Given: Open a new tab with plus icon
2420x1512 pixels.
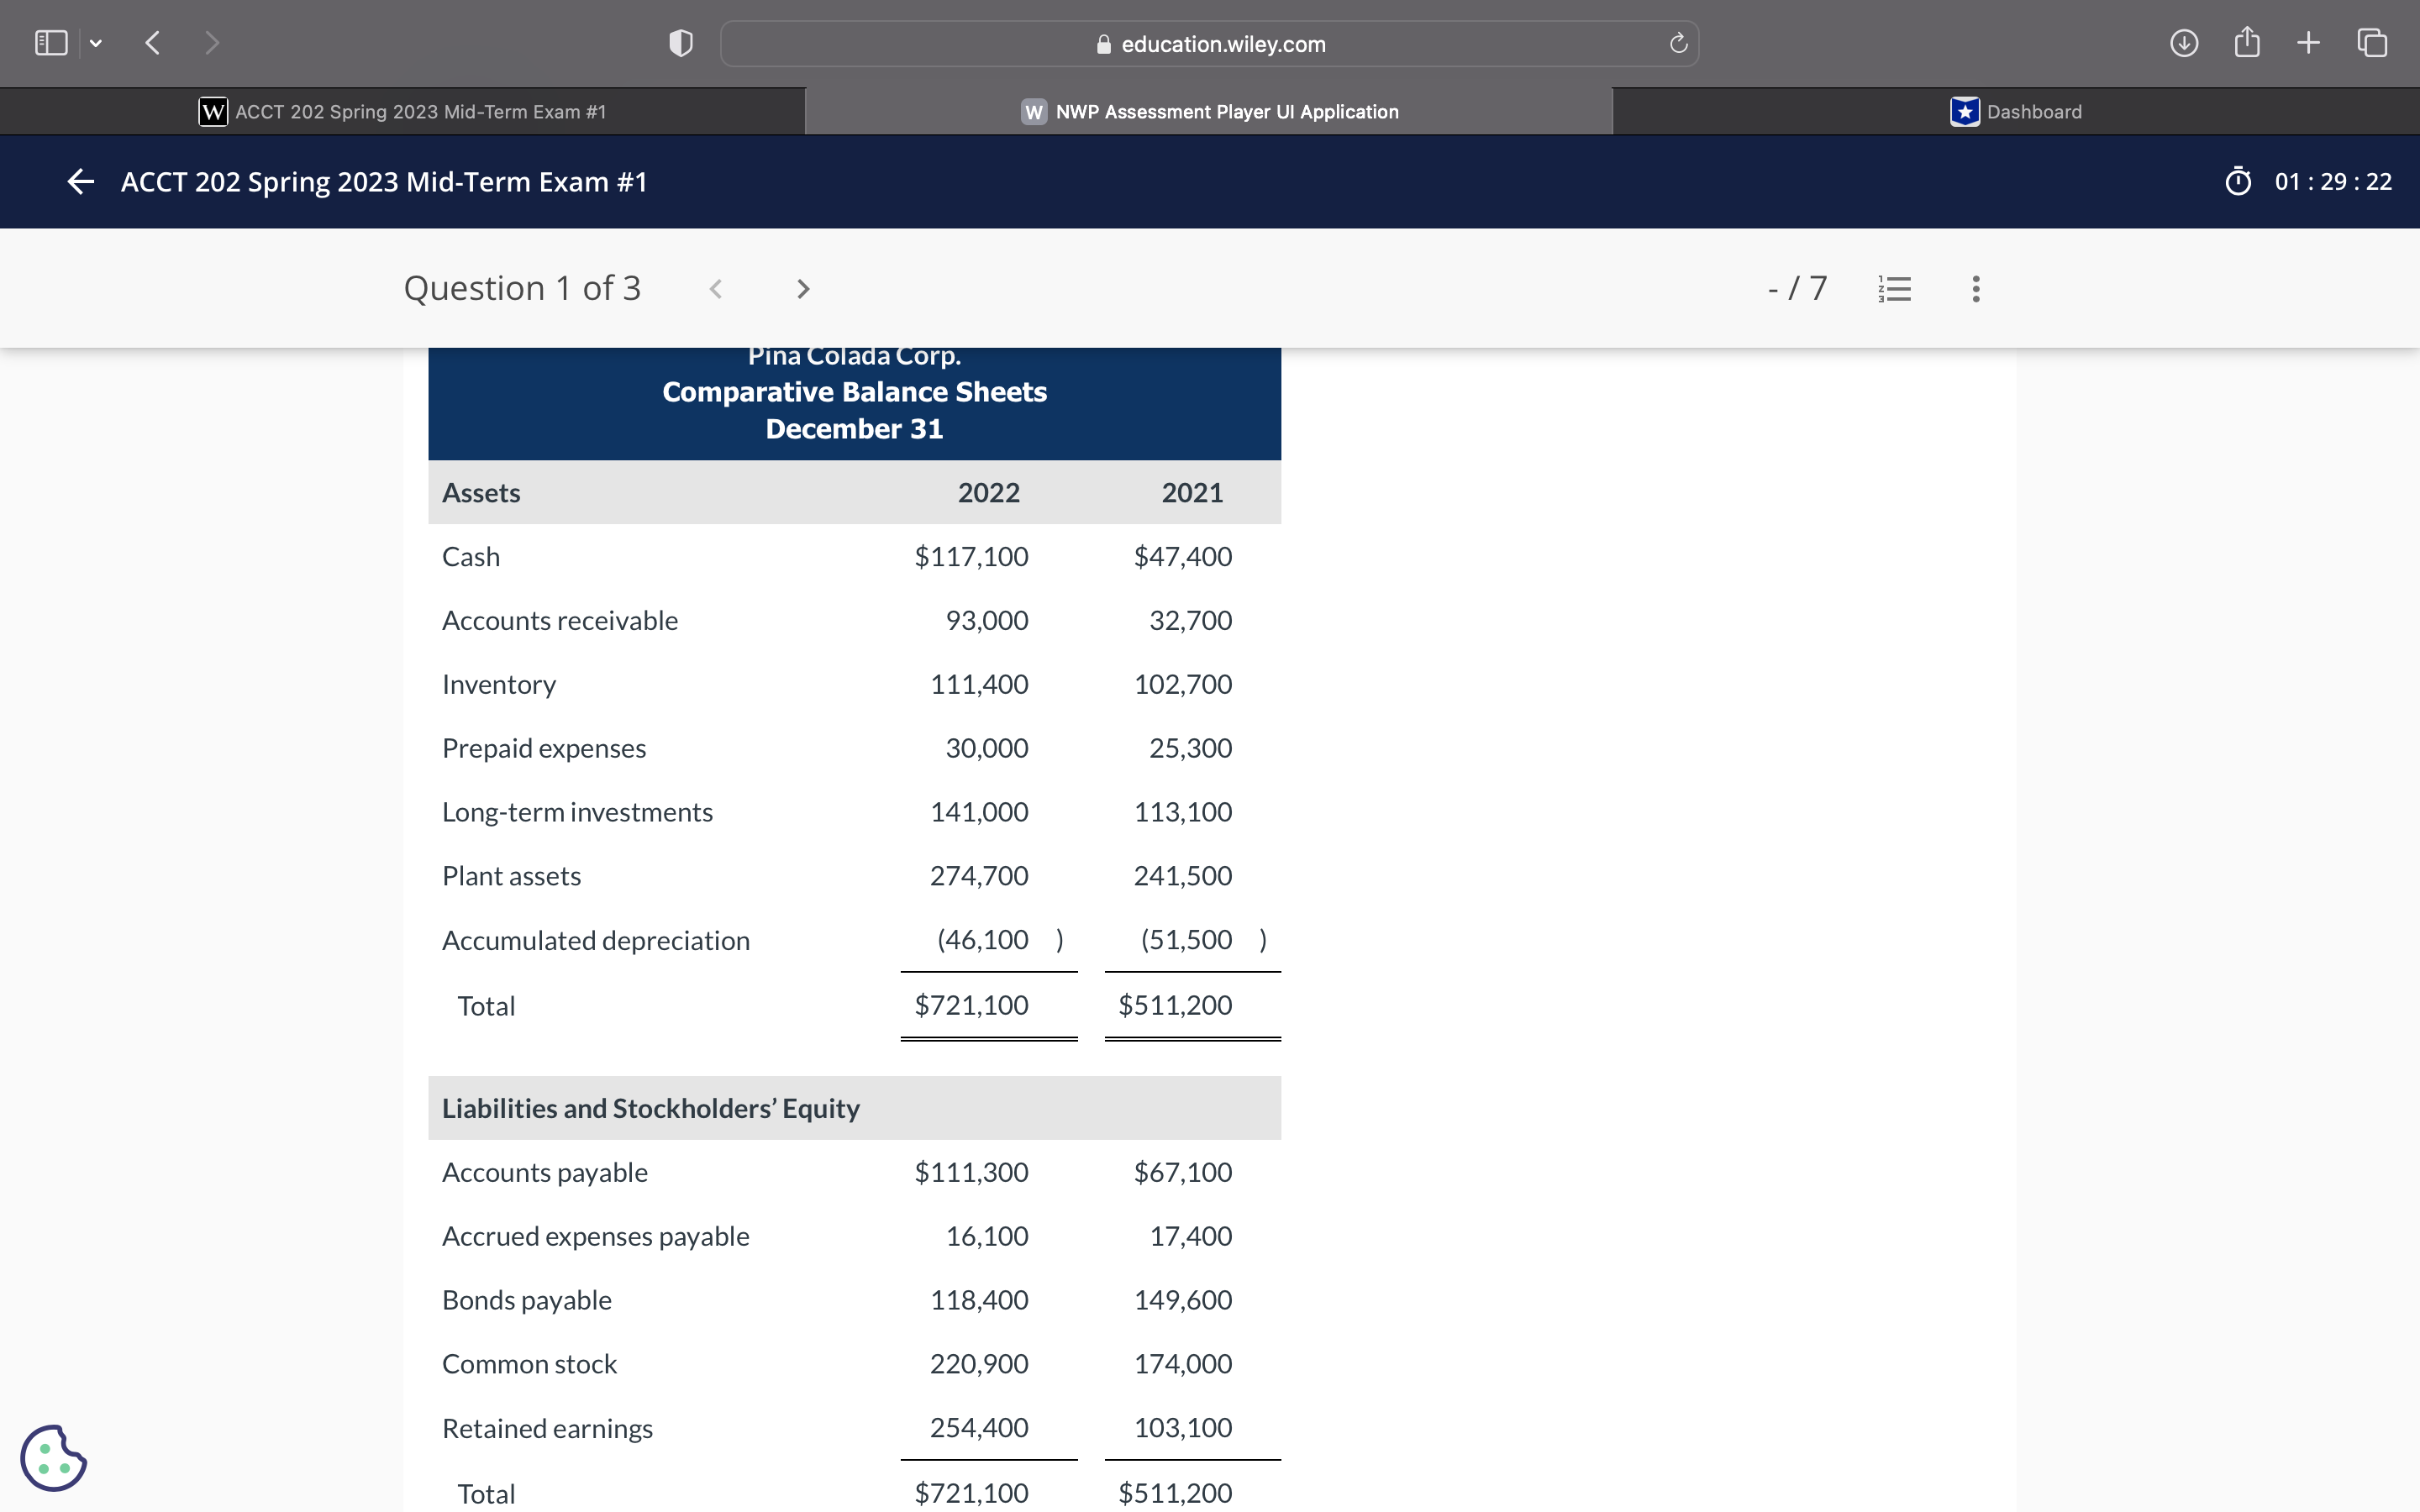Looking at the screenshot, I should click(2309, 43).
